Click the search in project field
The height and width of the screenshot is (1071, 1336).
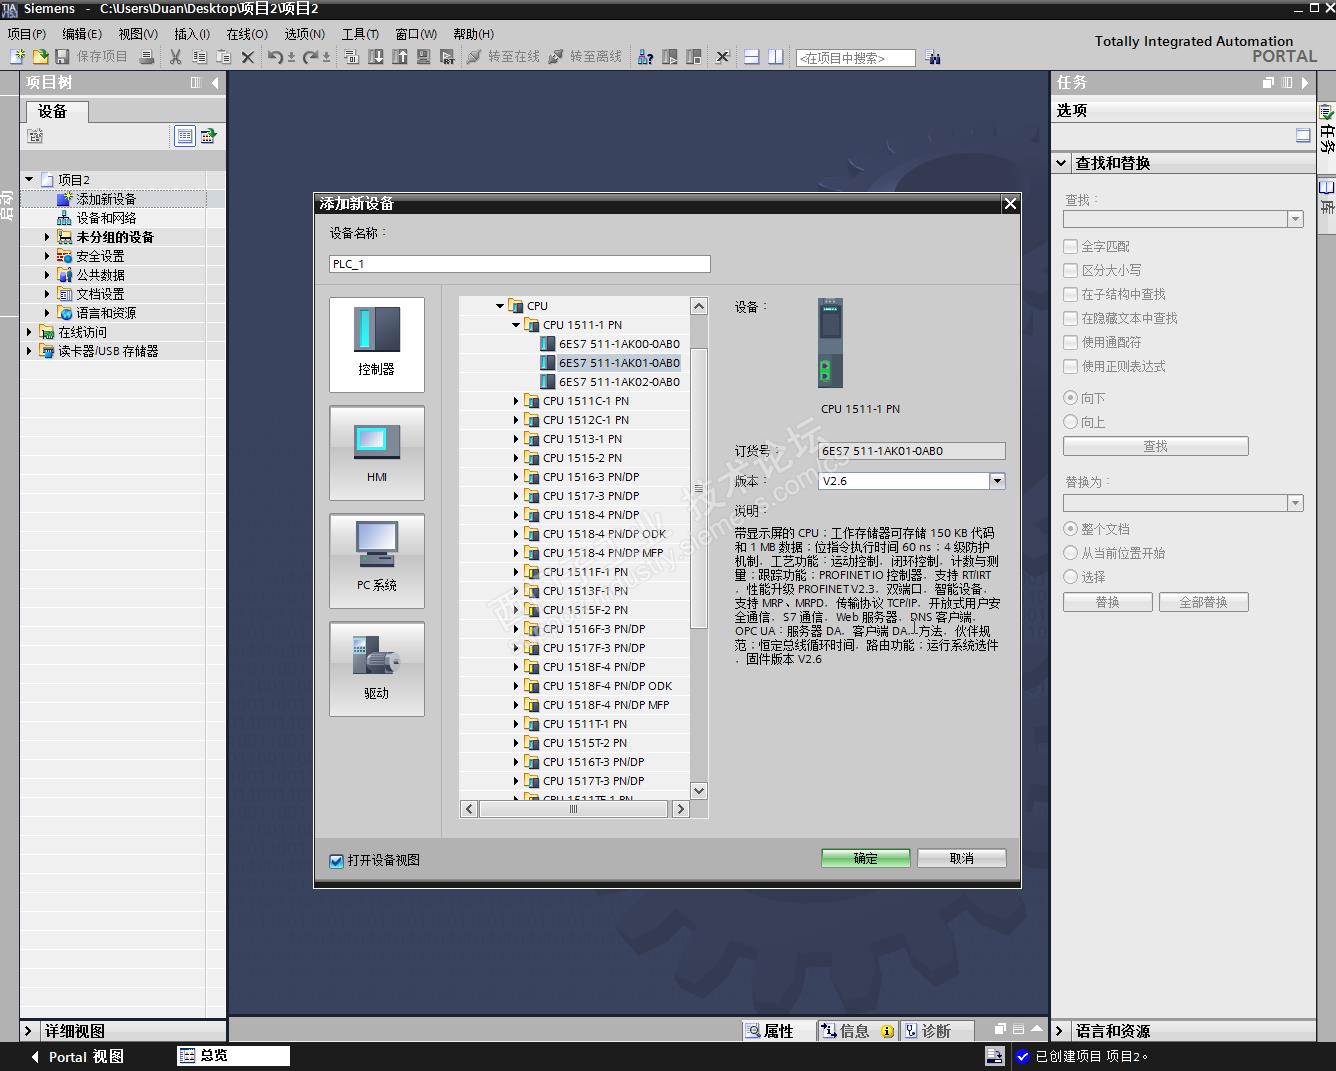click(x=855, y=58)
